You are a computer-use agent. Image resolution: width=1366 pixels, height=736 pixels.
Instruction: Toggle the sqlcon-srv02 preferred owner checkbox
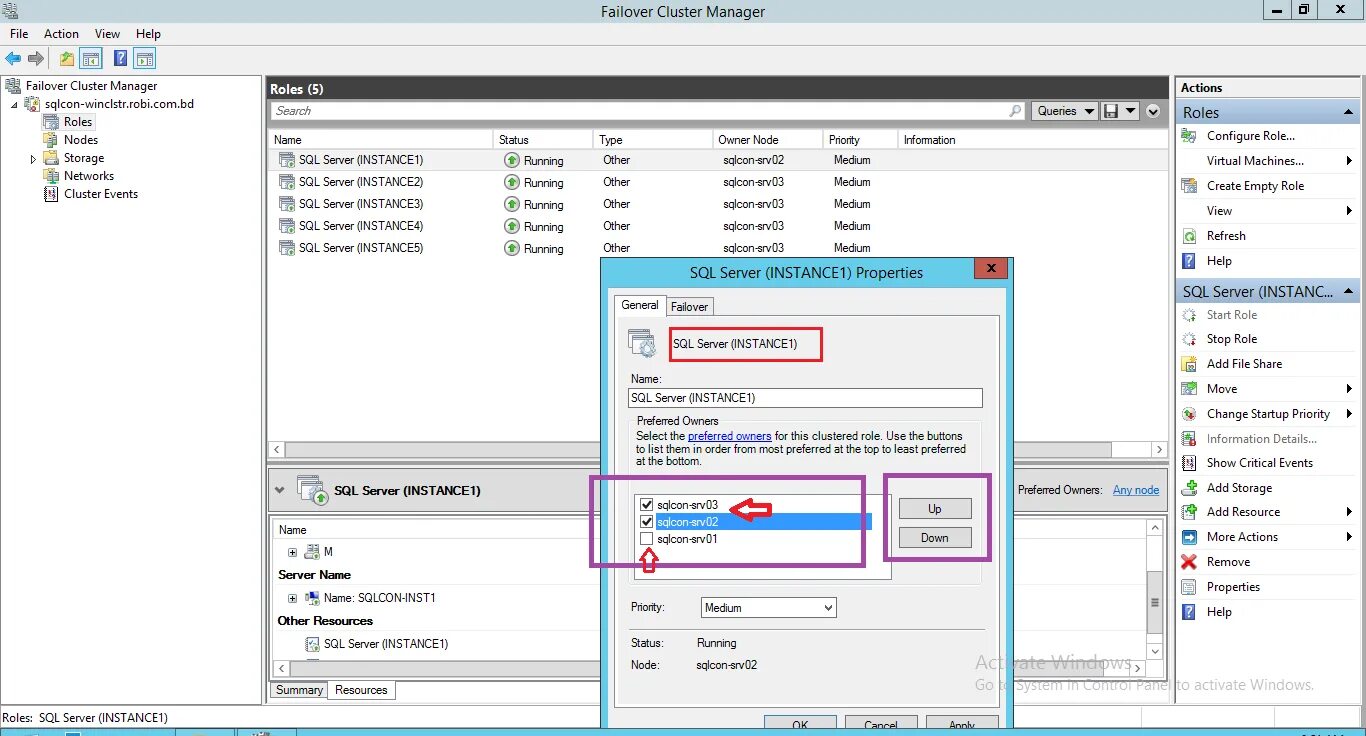tap(647, 522)
